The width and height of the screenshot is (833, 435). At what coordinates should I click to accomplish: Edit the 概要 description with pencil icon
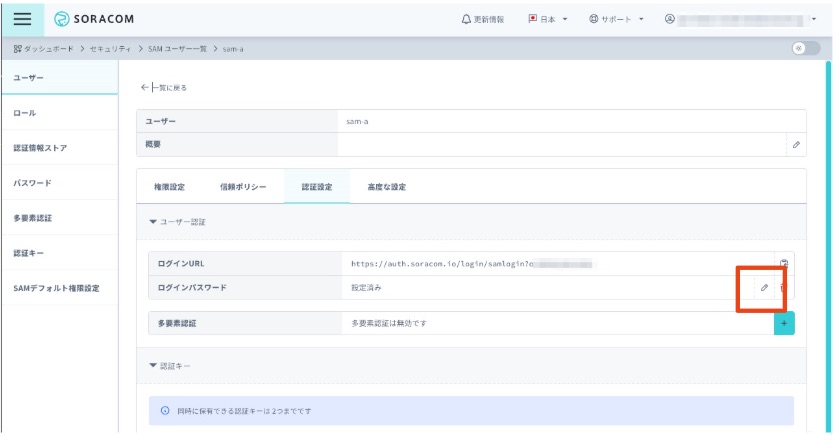point(796,145)
